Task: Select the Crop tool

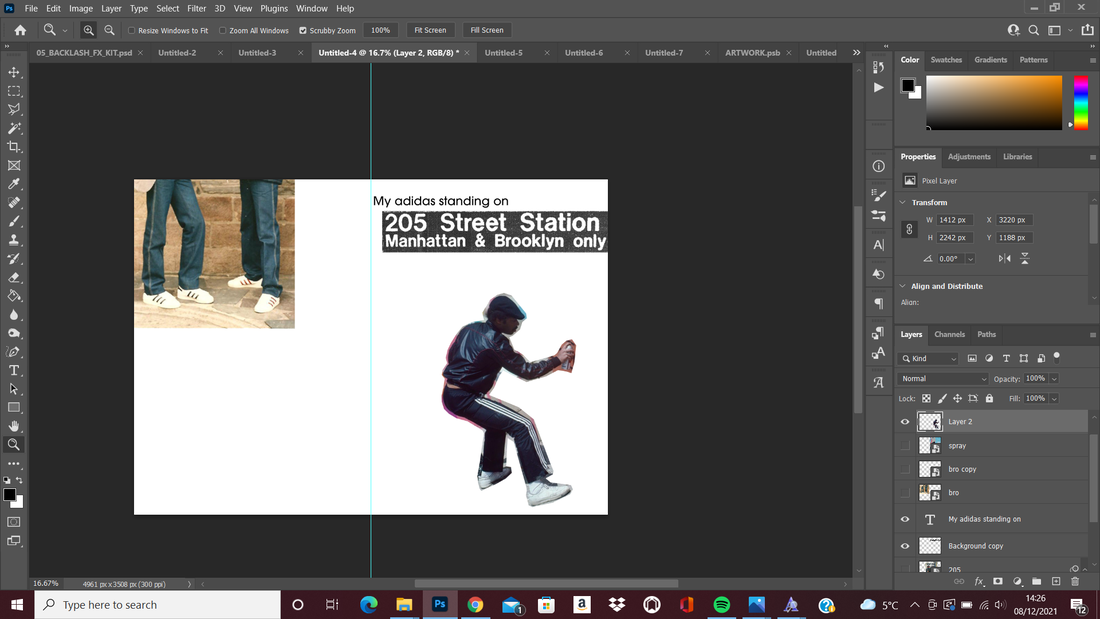Action: click(14, 147)
